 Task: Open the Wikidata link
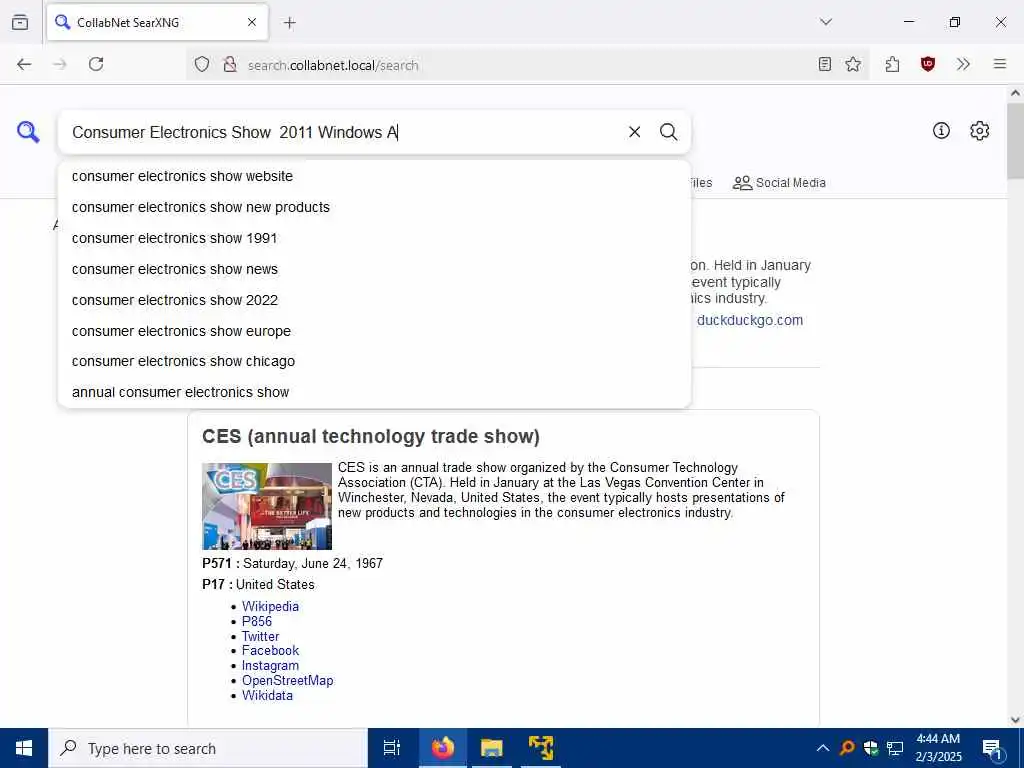click(267, 696)
